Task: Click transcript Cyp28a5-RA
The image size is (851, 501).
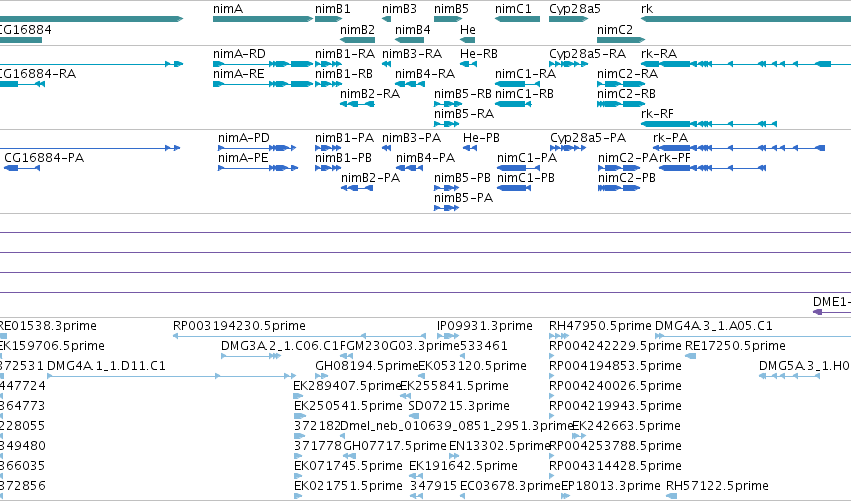Action: (568, 64)
